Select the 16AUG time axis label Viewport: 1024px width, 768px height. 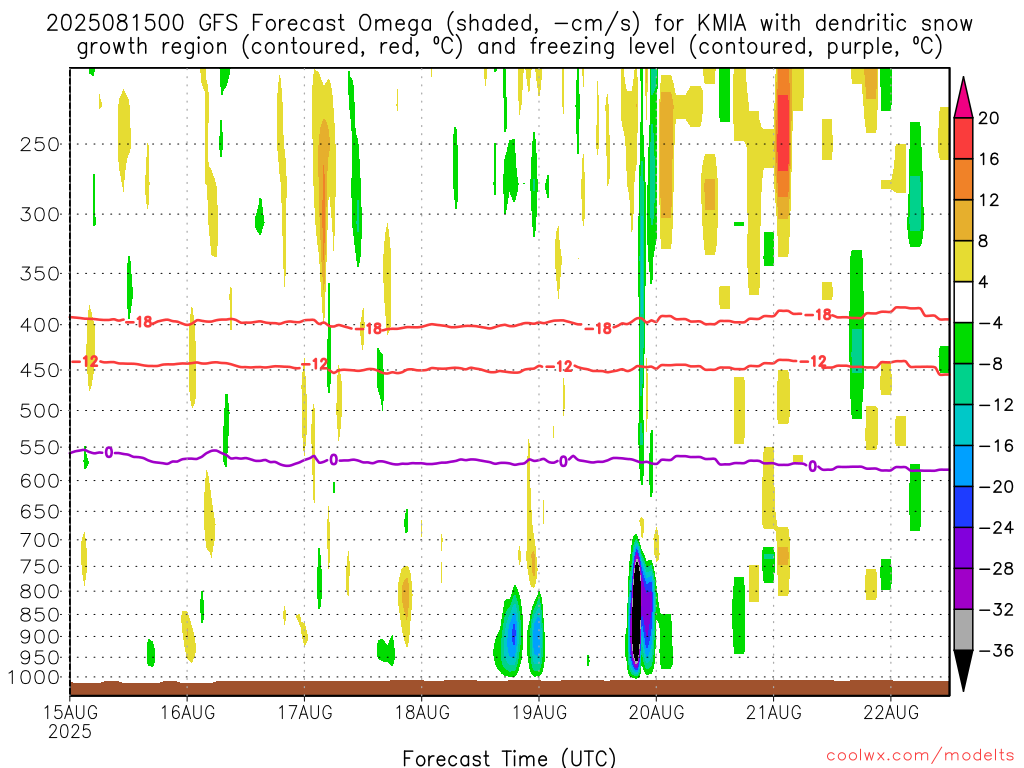pyautogui.click(x=187, y=712)
